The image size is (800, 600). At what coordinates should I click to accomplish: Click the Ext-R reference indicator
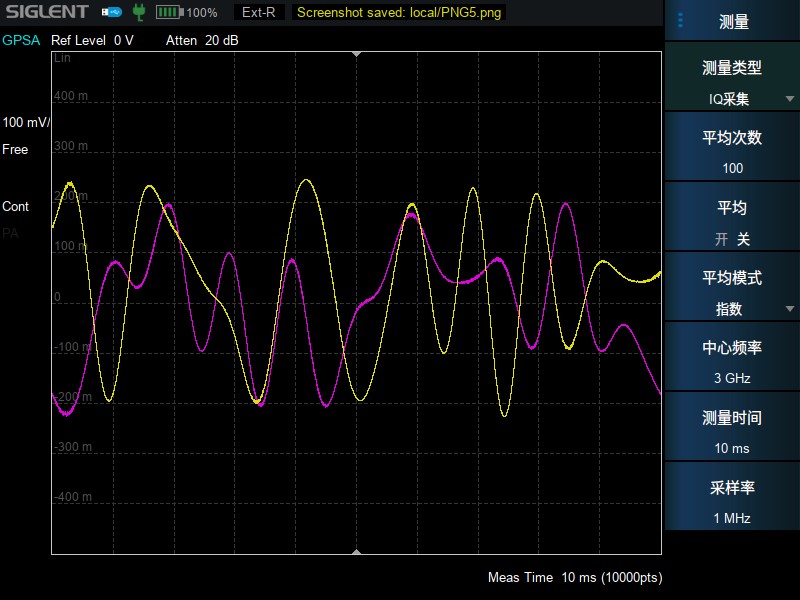pos(259,12)
